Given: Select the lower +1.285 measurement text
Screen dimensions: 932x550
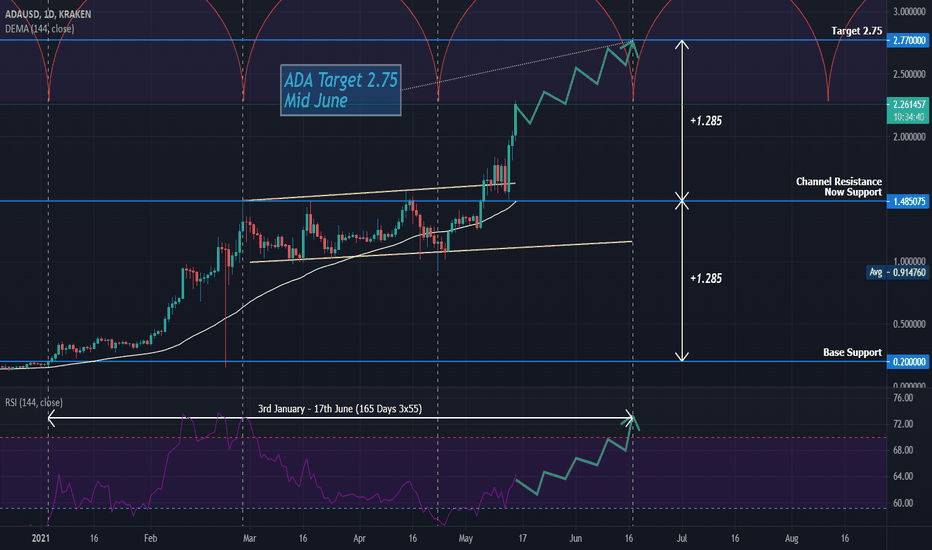Looking at the screenshot, I should [706, 278].
